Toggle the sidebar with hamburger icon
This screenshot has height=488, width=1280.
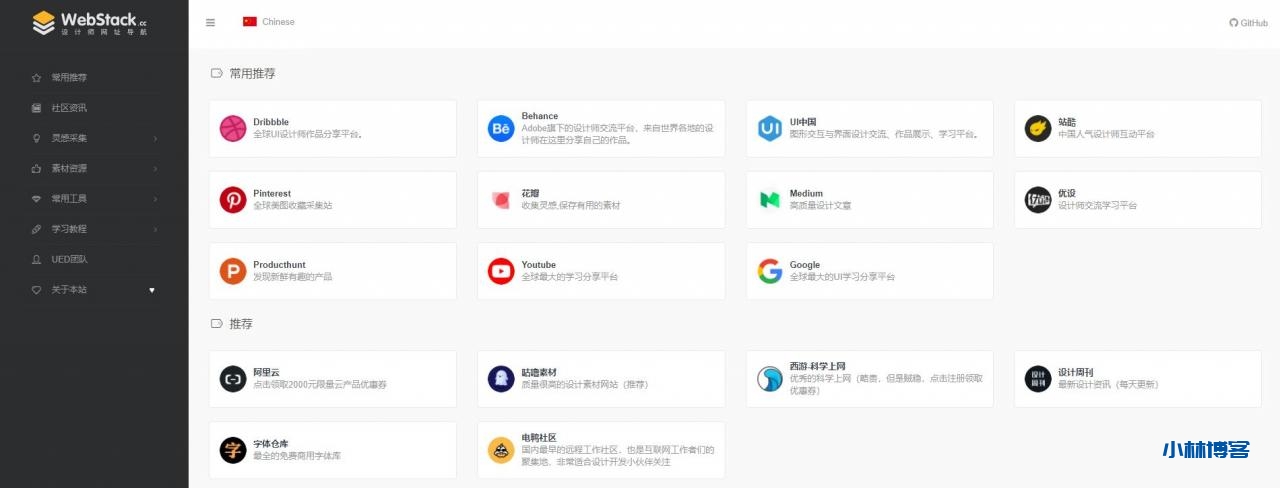point(210,22)
